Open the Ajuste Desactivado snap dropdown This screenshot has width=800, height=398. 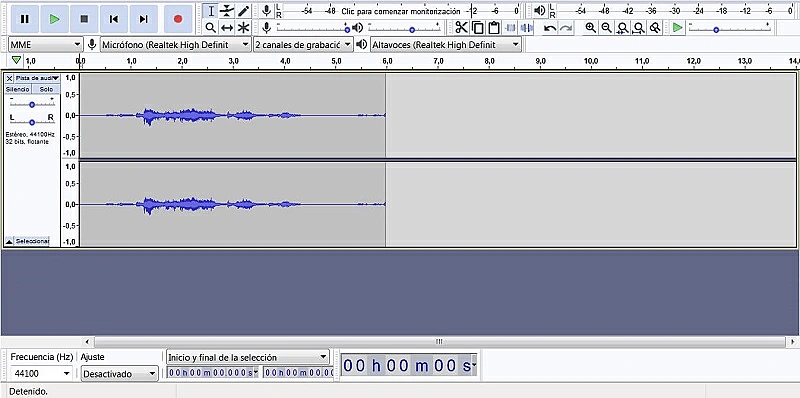point(120,374)
